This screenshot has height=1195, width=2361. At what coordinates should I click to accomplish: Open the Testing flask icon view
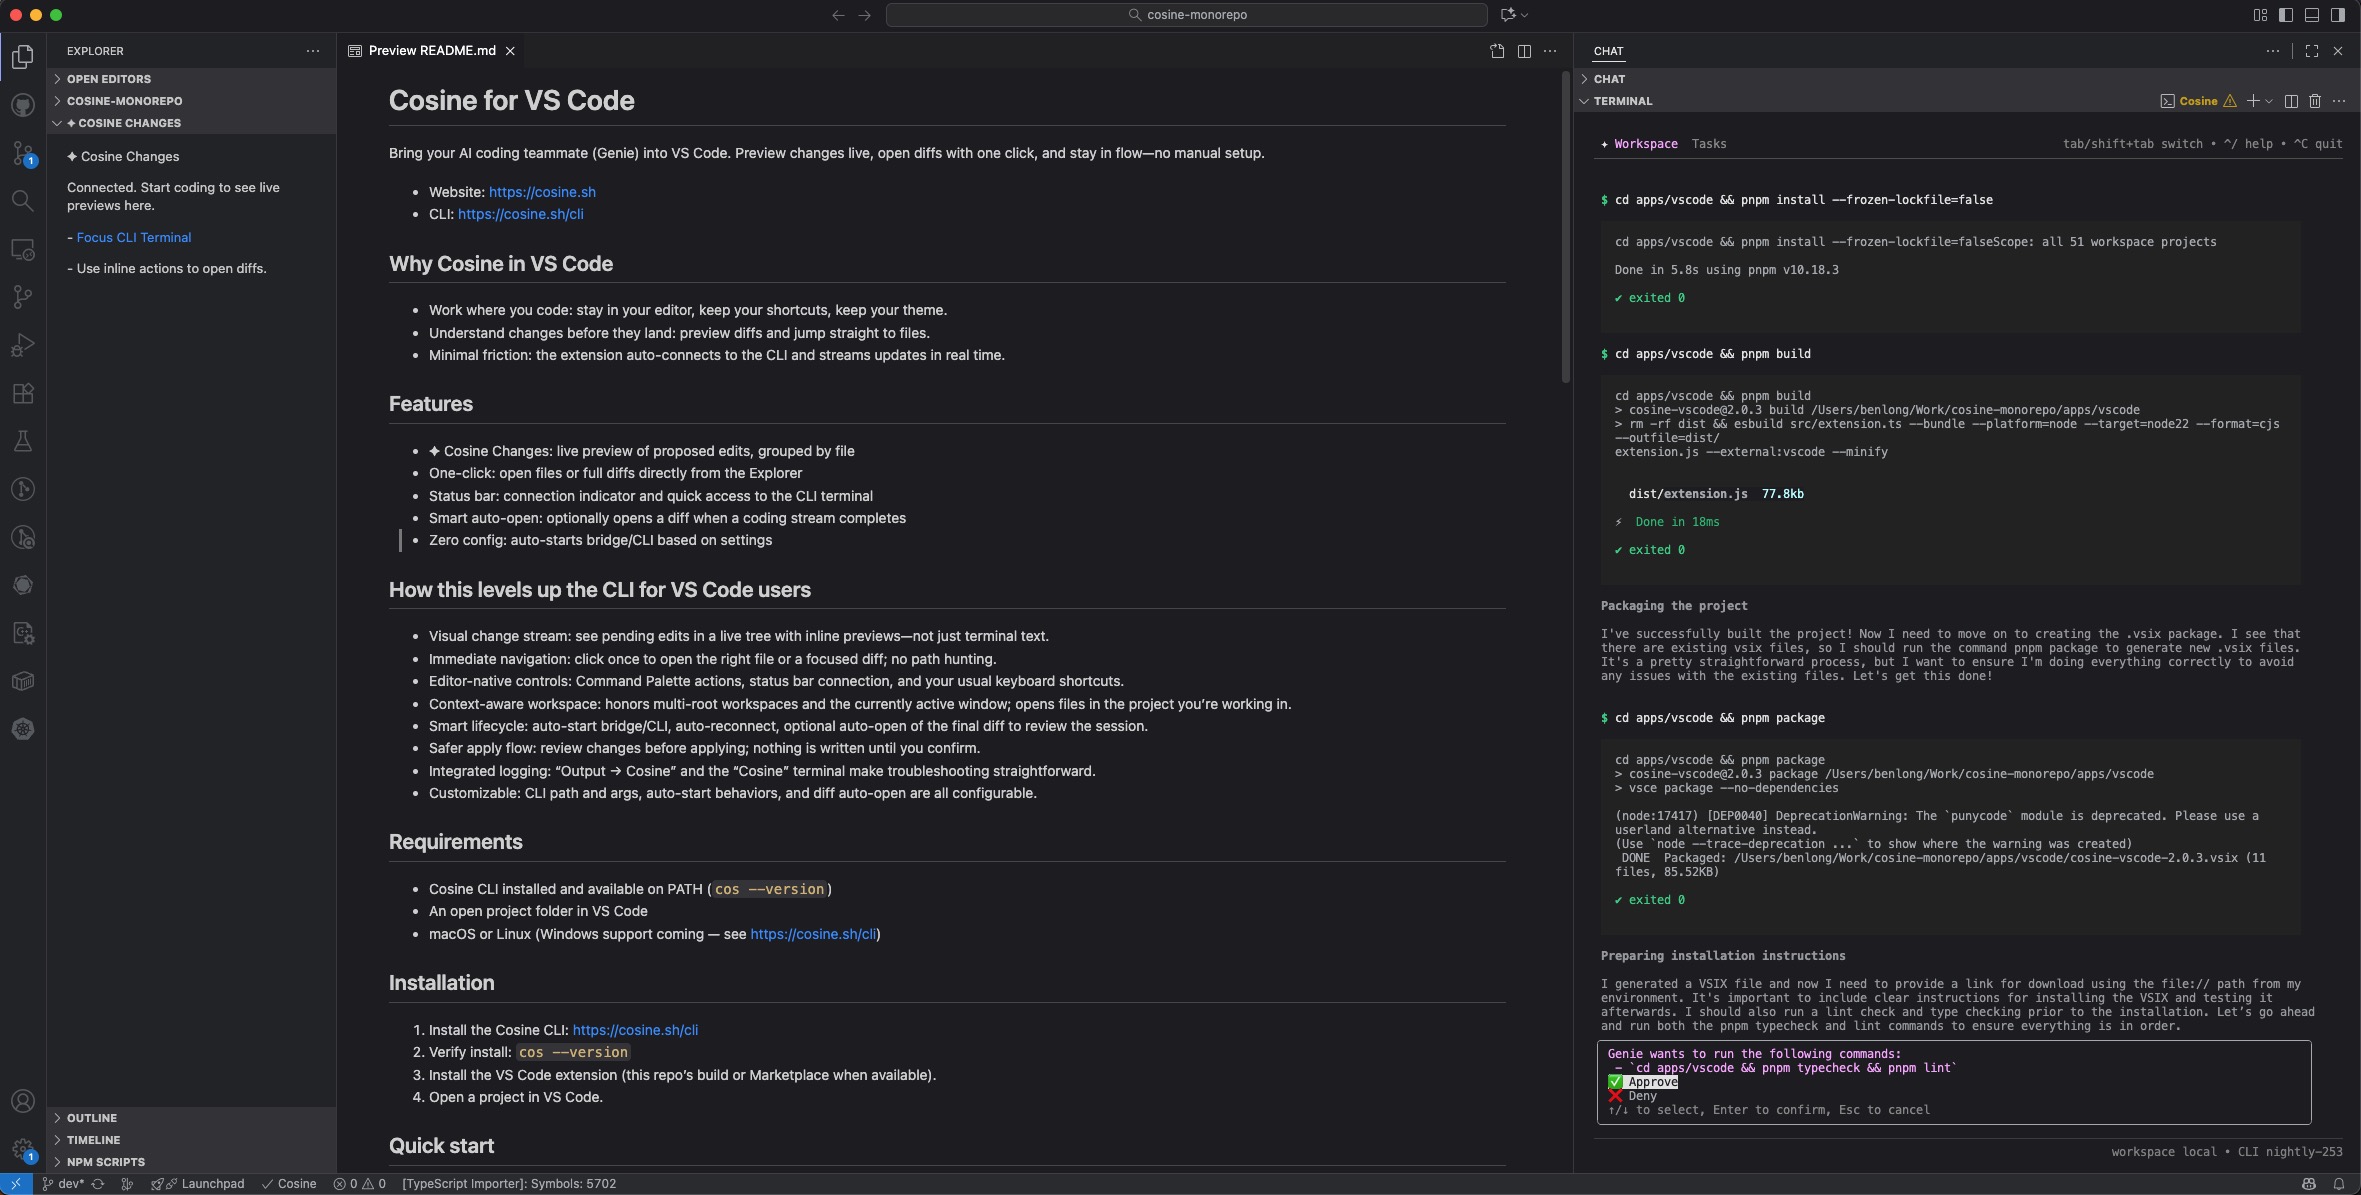point(23,441)
